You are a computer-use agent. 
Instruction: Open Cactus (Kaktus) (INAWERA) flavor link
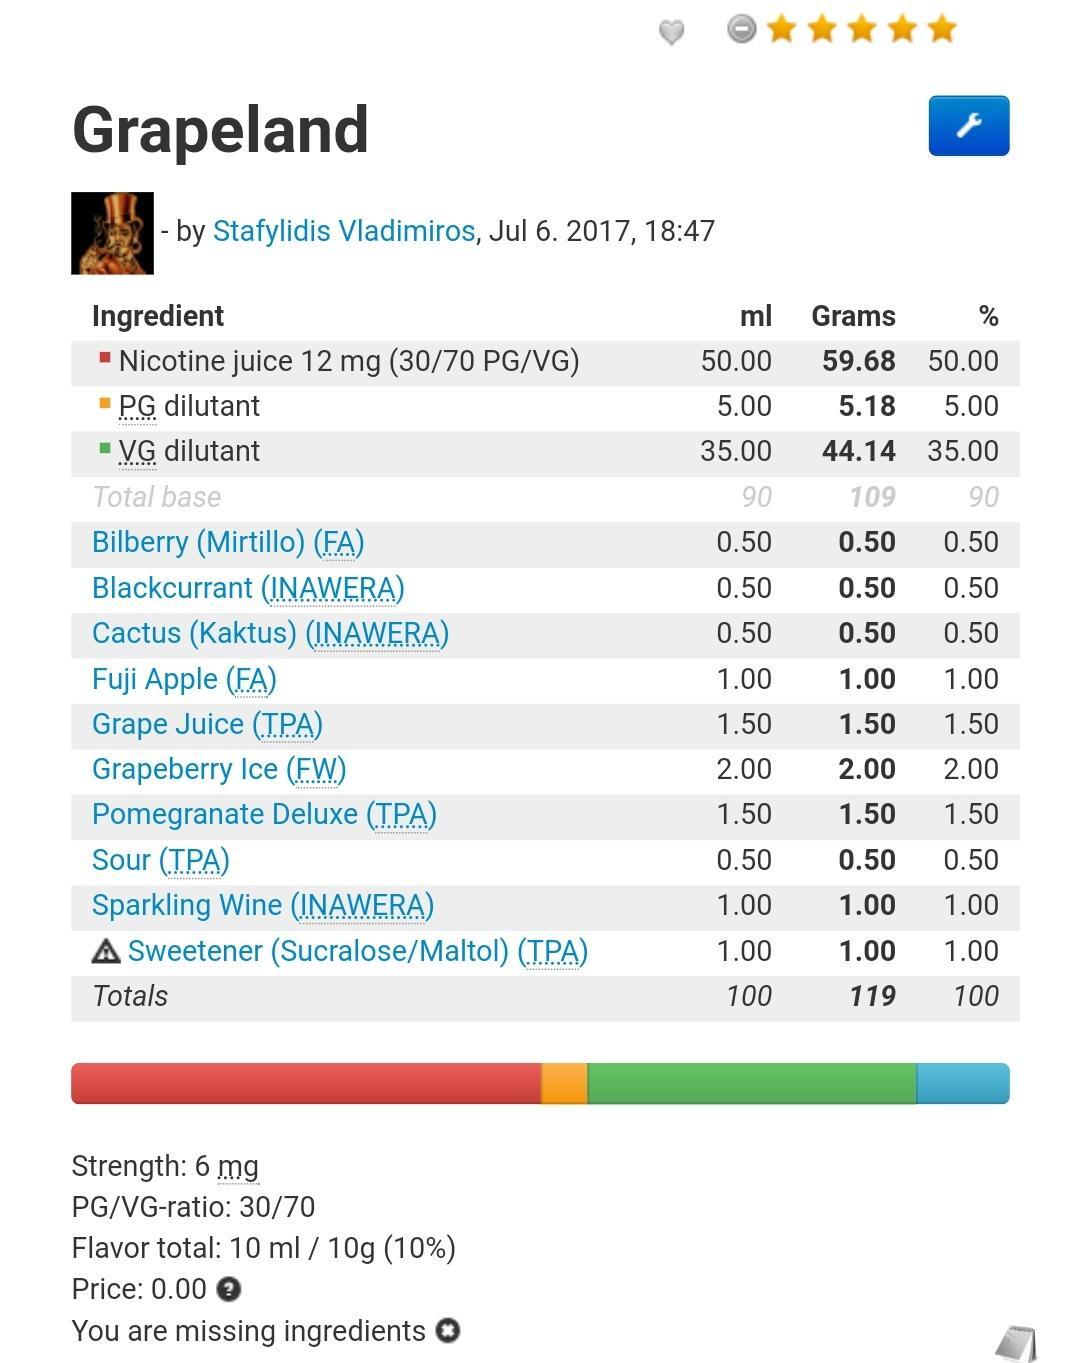tap(270, 633)
